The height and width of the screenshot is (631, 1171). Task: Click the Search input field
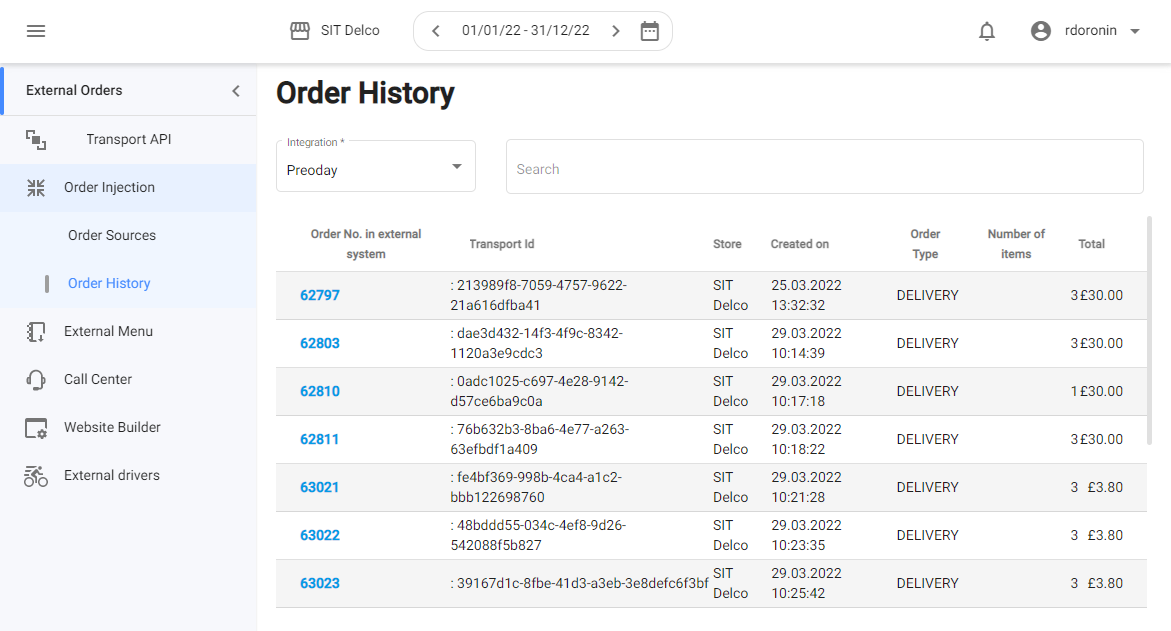coord(824,167)
